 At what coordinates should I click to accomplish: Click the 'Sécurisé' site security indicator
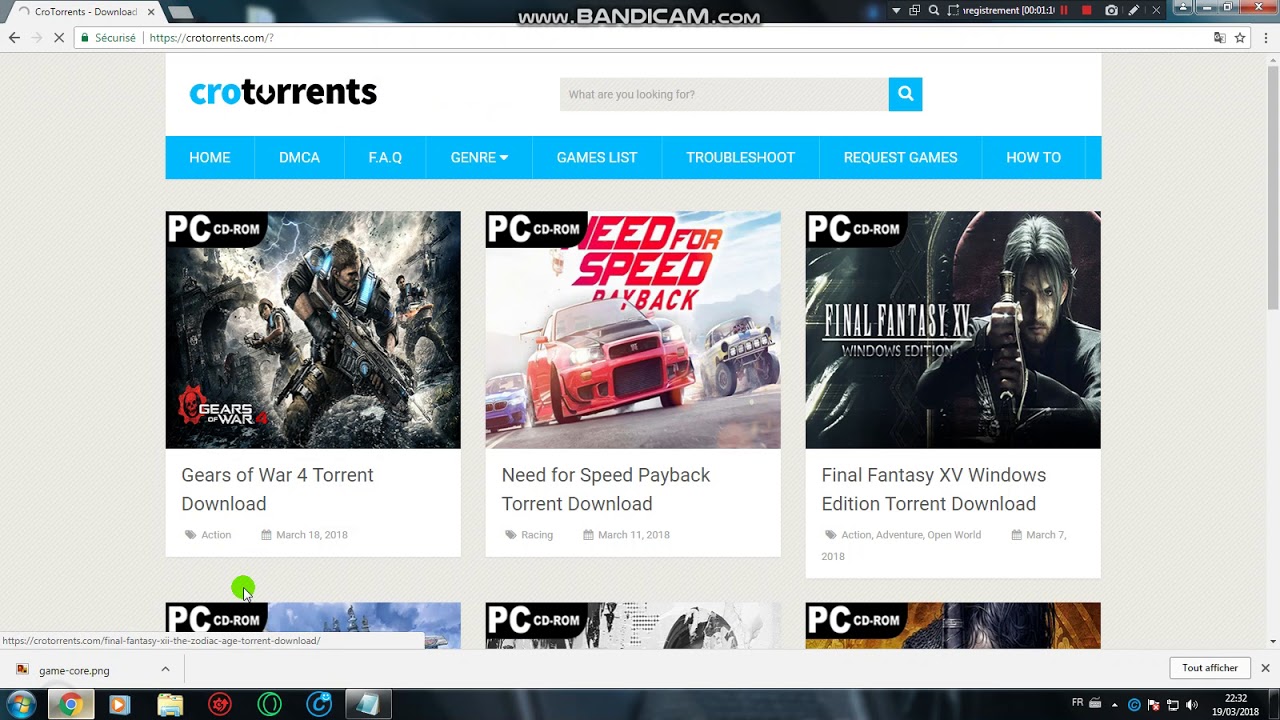coord(107,38)
